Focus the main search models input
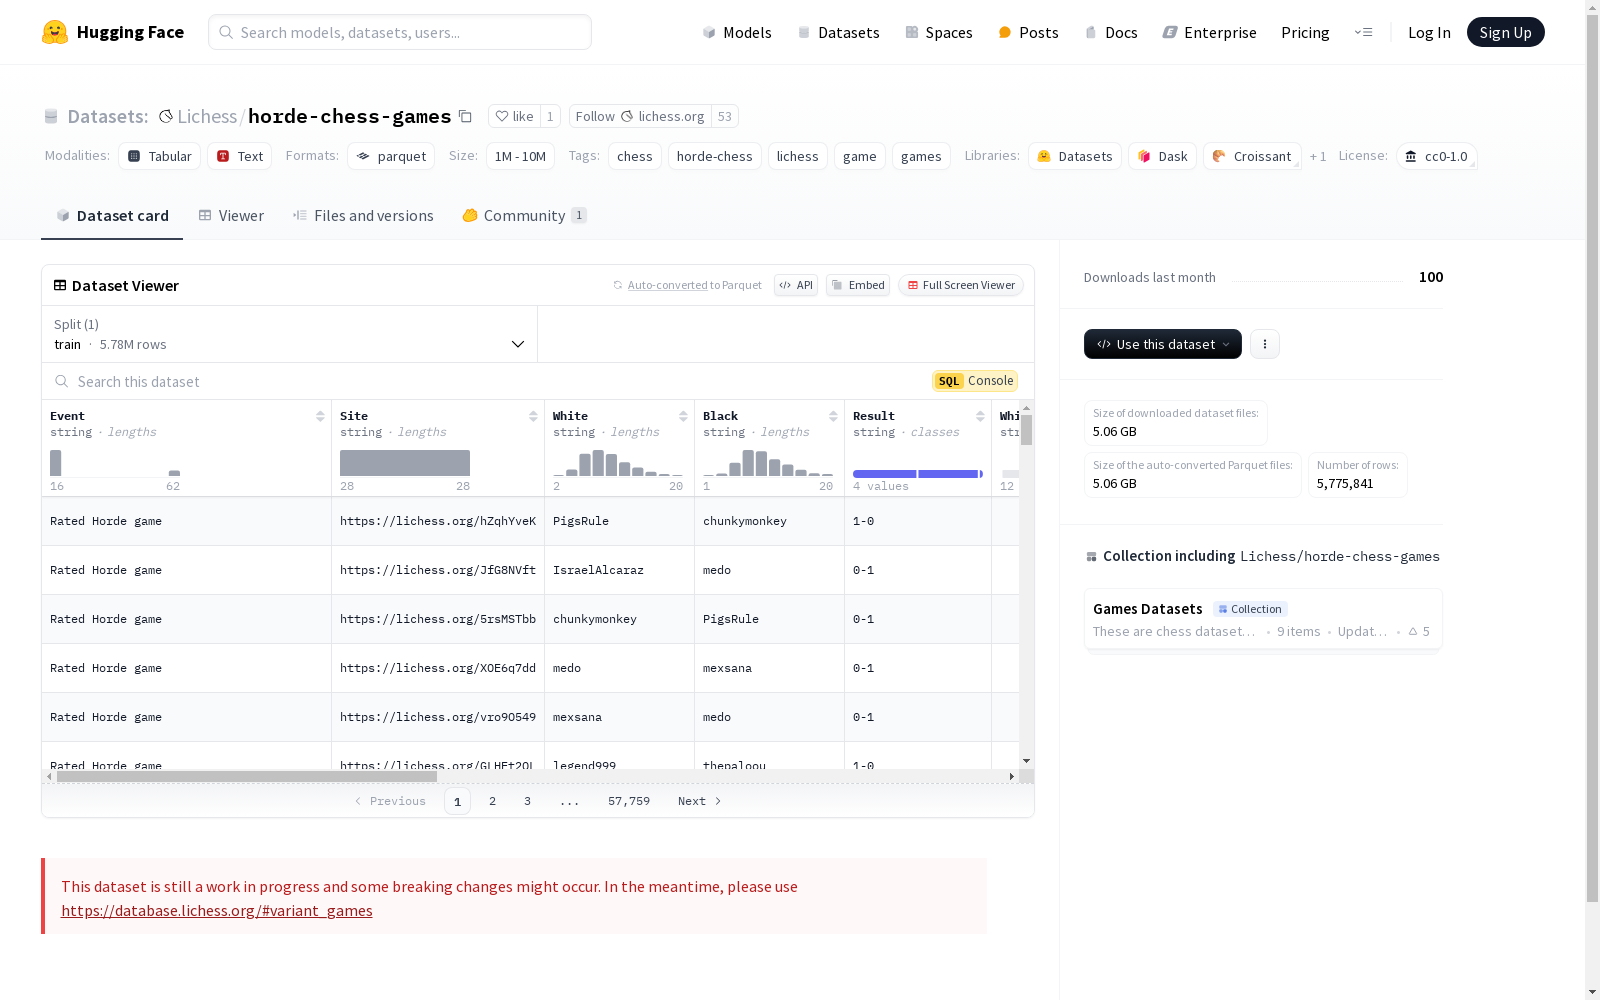Viewport: 1600px width, 1000px height. tap(400, 32)
